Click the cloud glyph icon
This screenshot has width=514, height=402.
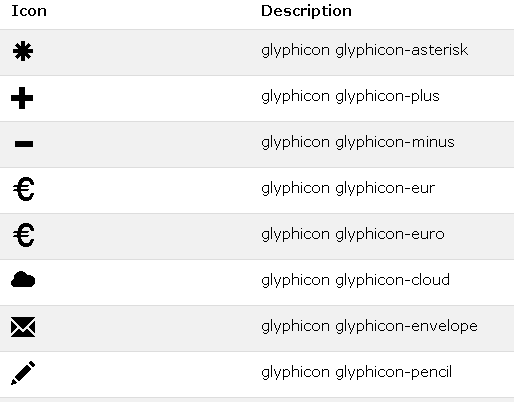[23, 279]
